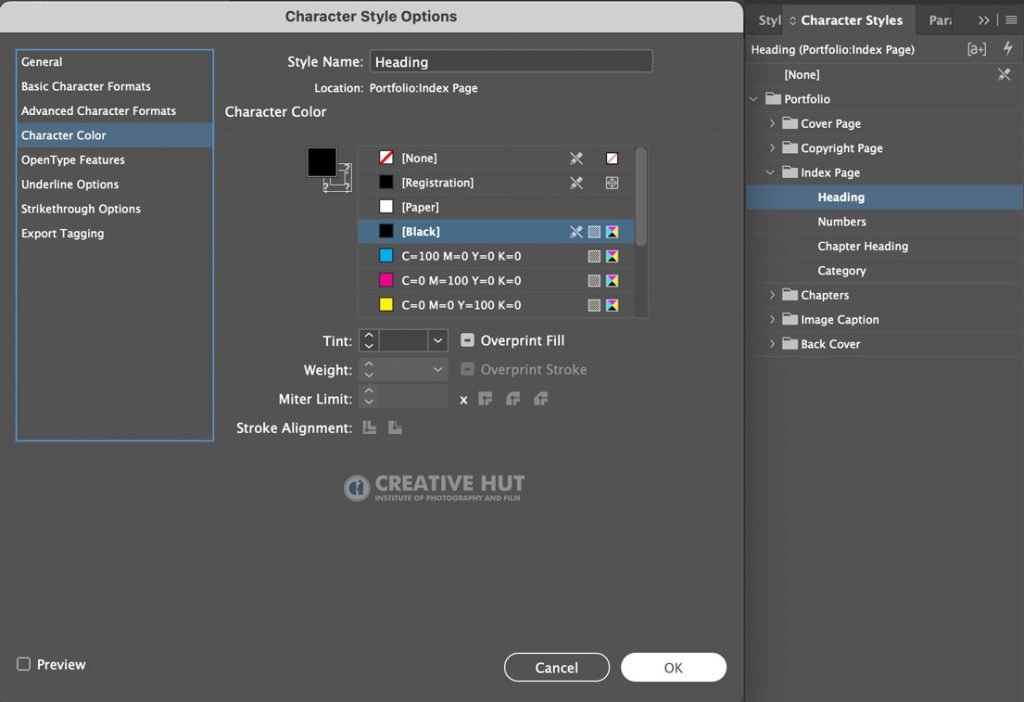This screenshot has width=1024, height=702.
Task: Switch to Underline Options section
Action: [x=70, y=184]
